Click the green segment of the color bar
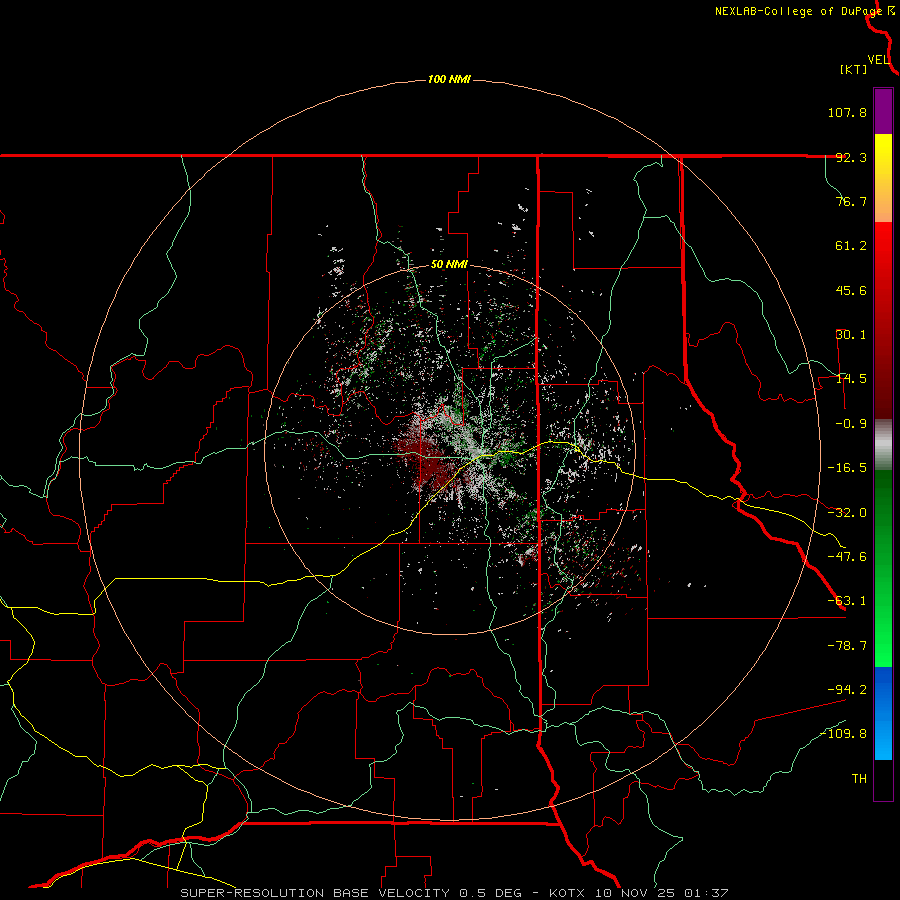 [x=883, y=568]
